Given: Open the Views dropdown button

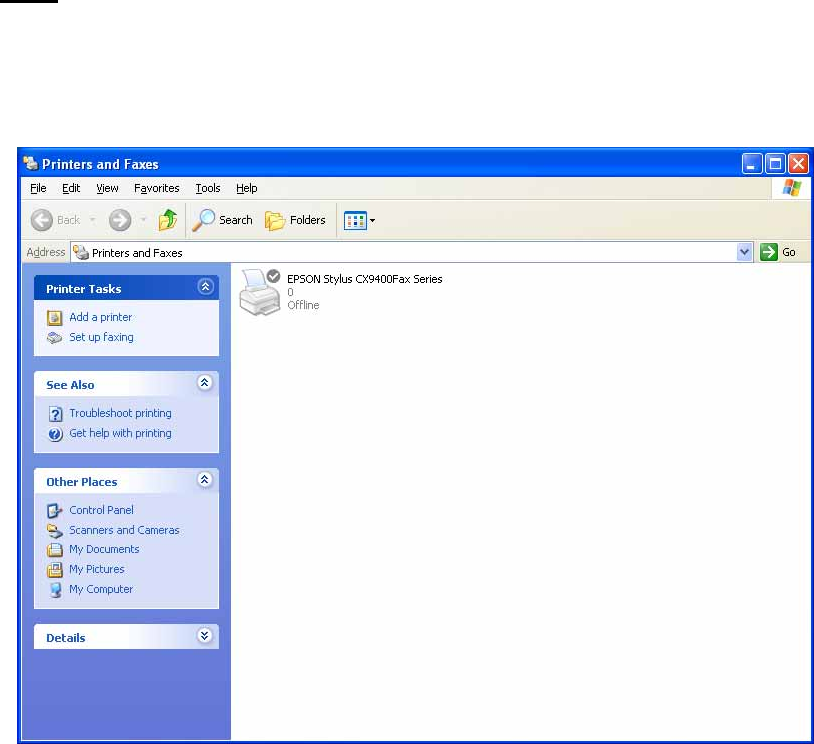Looking at the screenshot, I should click(359, 221).
